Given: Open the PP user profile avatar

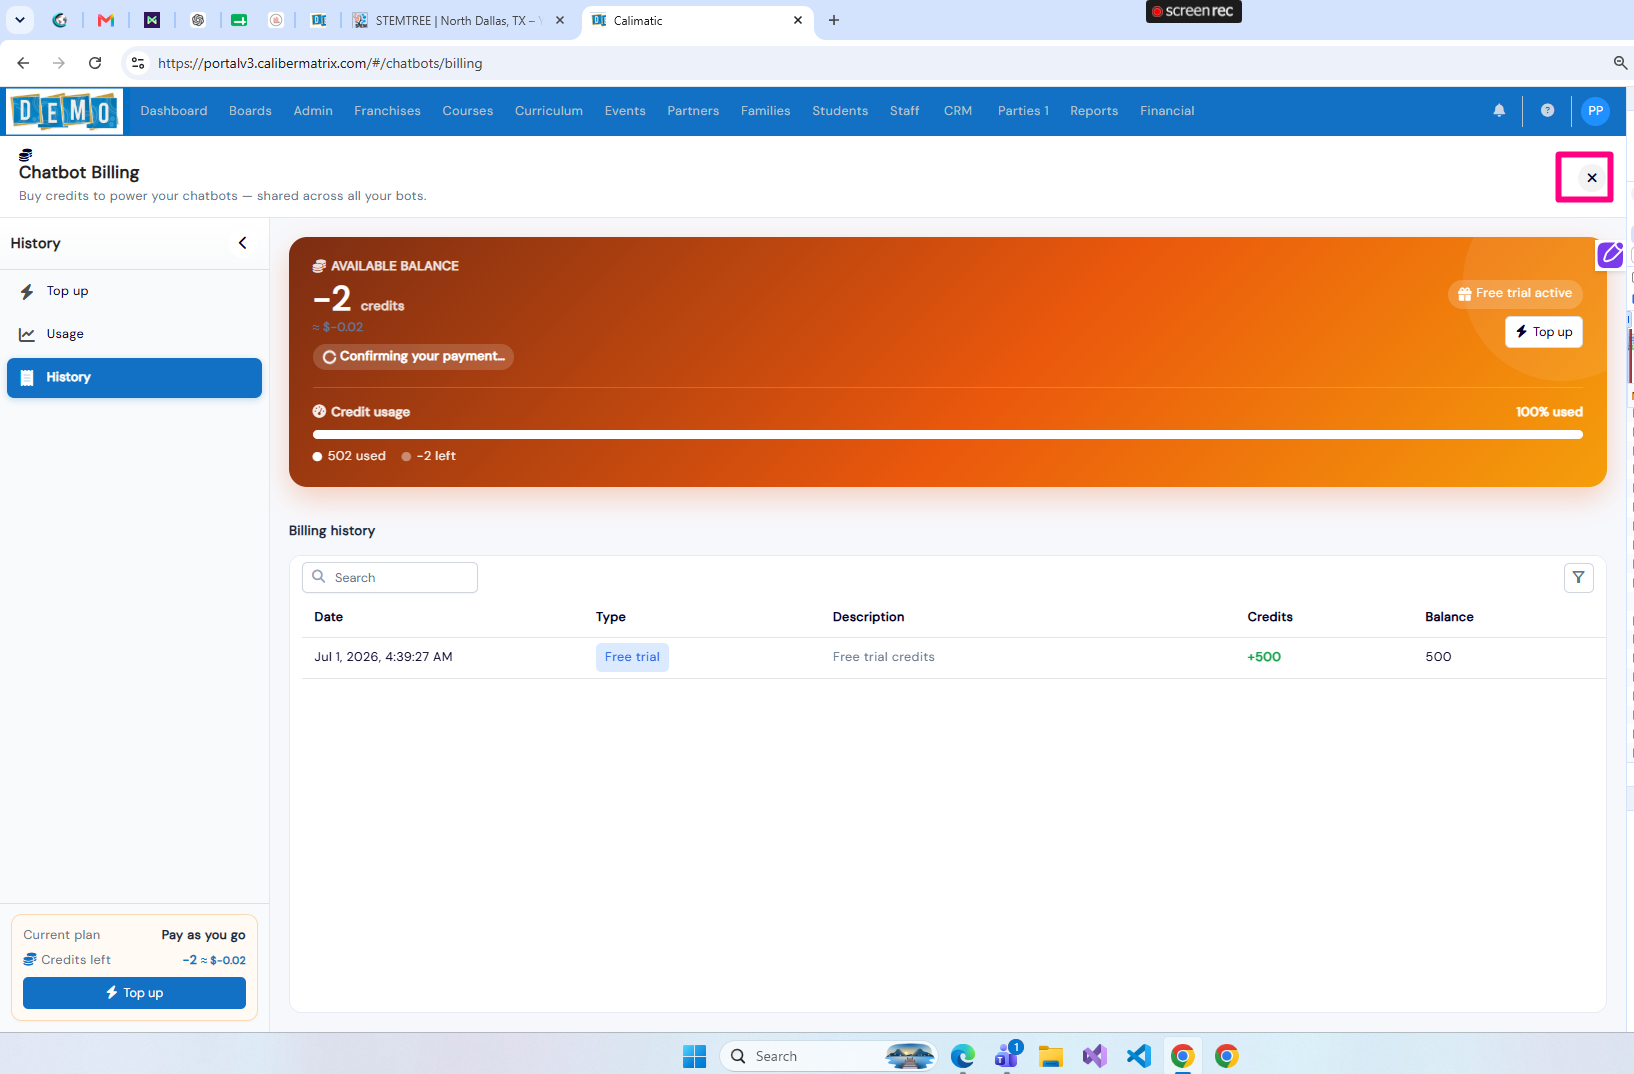Looking at the screenshot, I should [x=1595, y=111].
